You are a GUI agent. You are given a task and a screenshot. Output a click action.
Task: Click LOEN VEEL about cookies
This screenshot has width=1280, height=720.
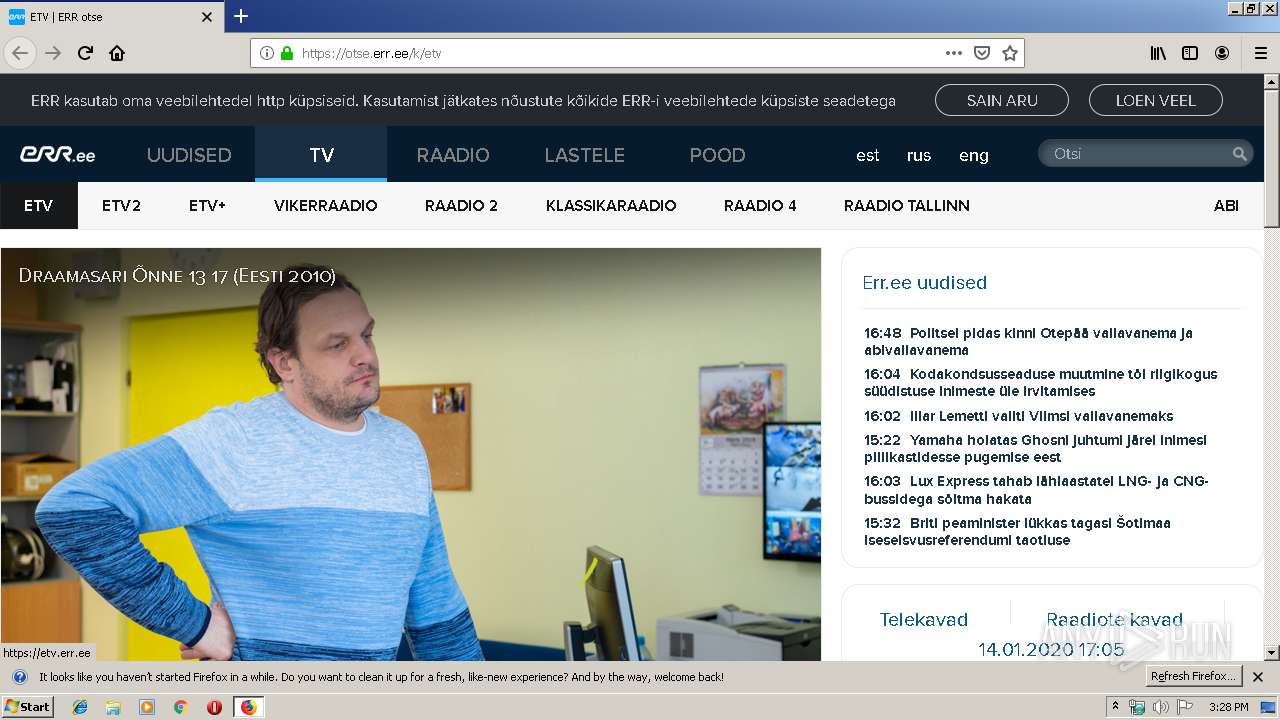coord(1155,100)
